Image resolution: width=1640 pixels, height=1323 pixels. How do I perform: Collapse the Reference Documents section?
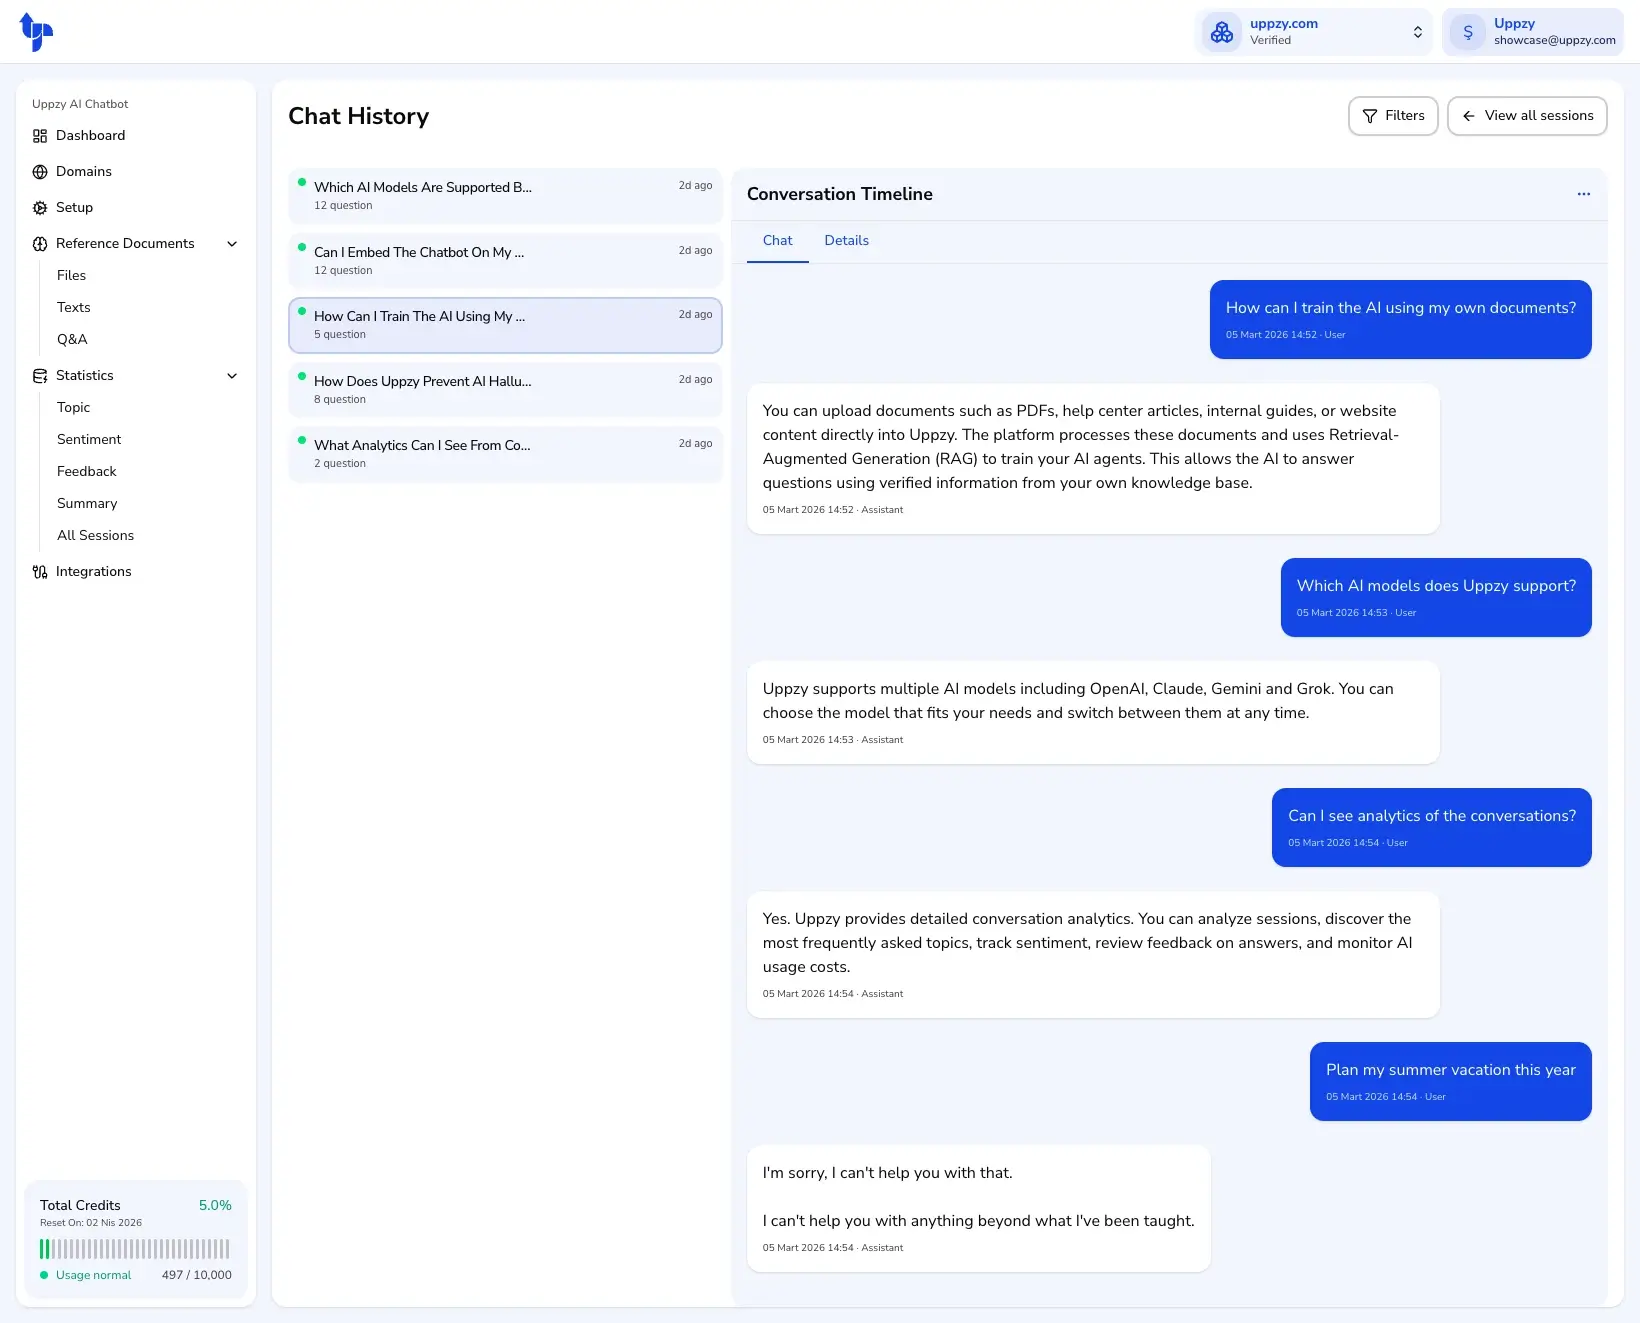(232, 244)
